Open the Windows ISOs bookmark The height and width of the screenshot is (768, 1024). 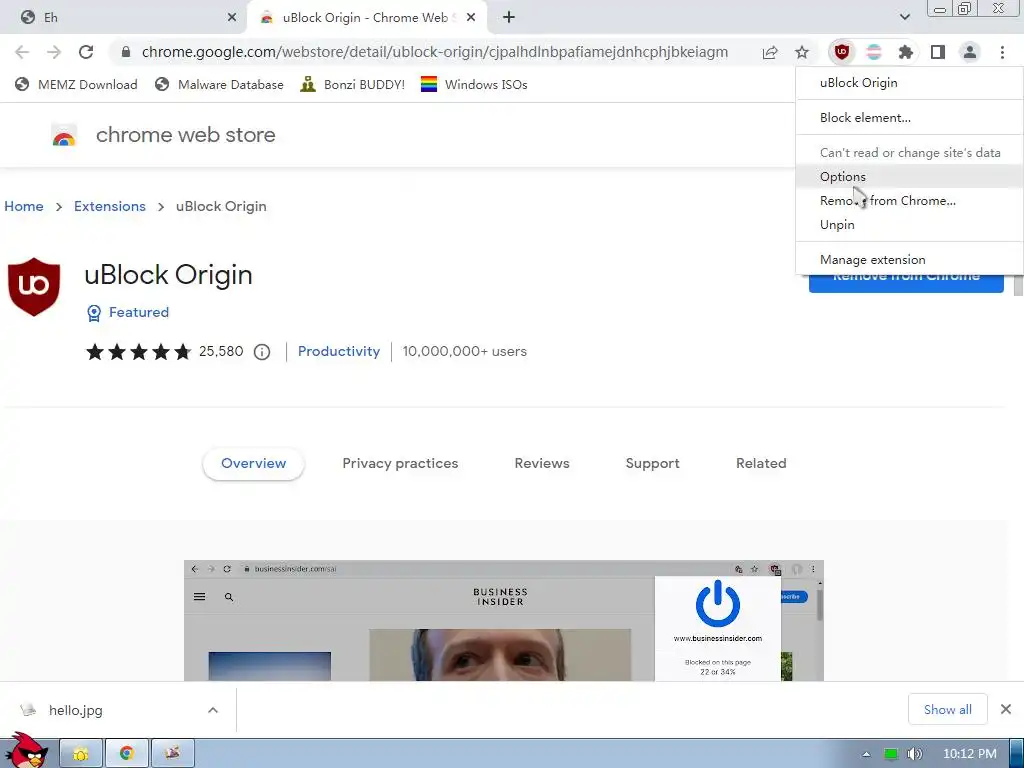(474, 84)
